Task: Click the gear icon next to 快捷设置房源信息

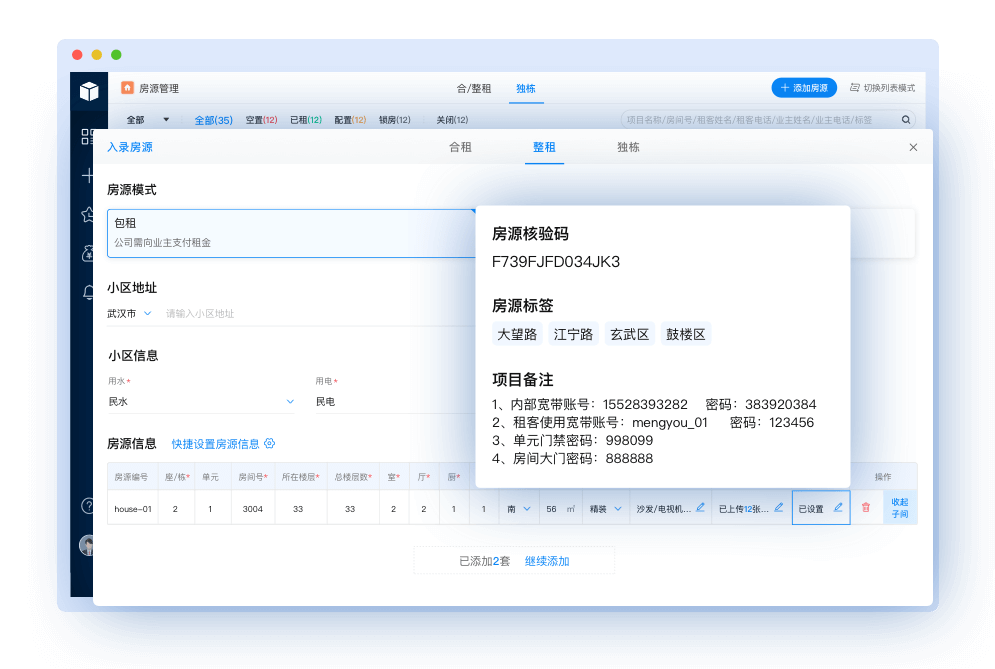Action: pyautogui.click(x=270, y=443)
